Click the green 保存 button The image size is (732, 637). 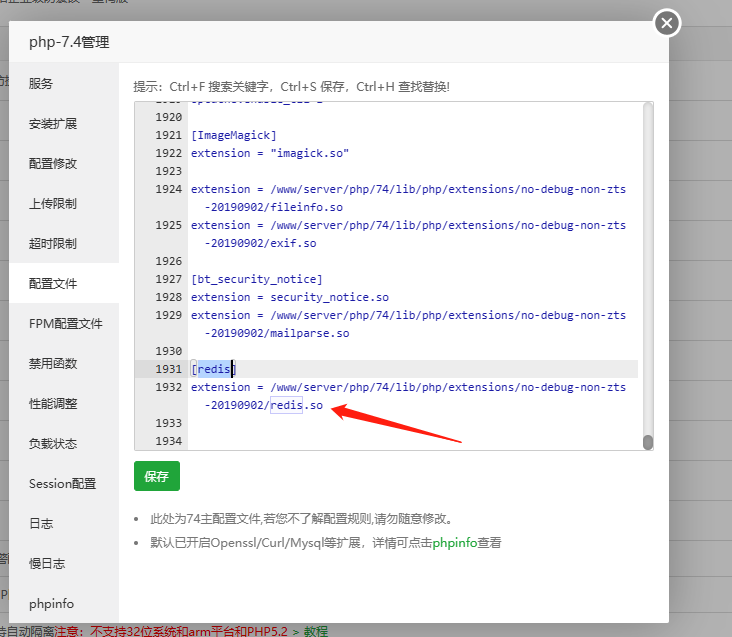156,476
